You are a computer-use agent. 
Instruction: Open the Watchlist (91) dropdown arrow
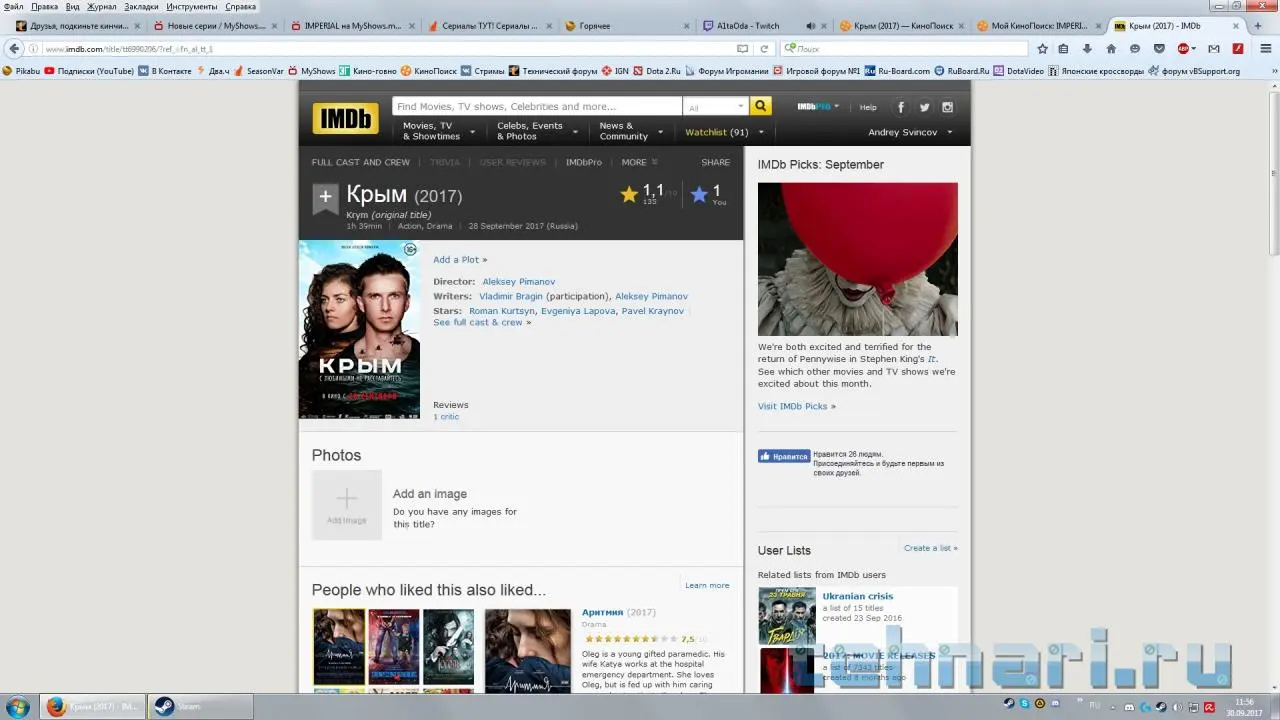(761, 132)
